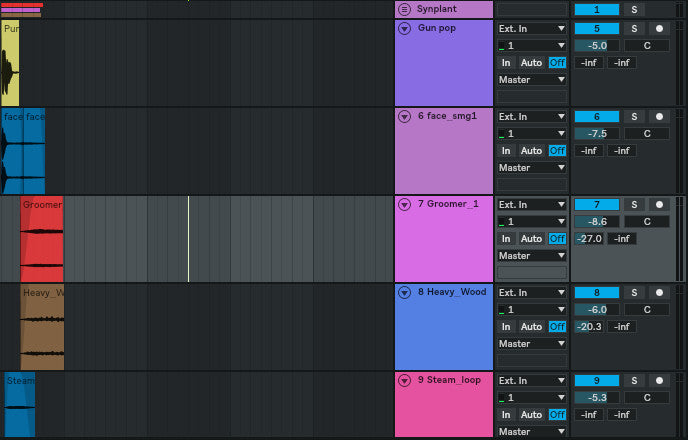Select Heavy_Wood send value -20.3

click(x=589, y=327)
